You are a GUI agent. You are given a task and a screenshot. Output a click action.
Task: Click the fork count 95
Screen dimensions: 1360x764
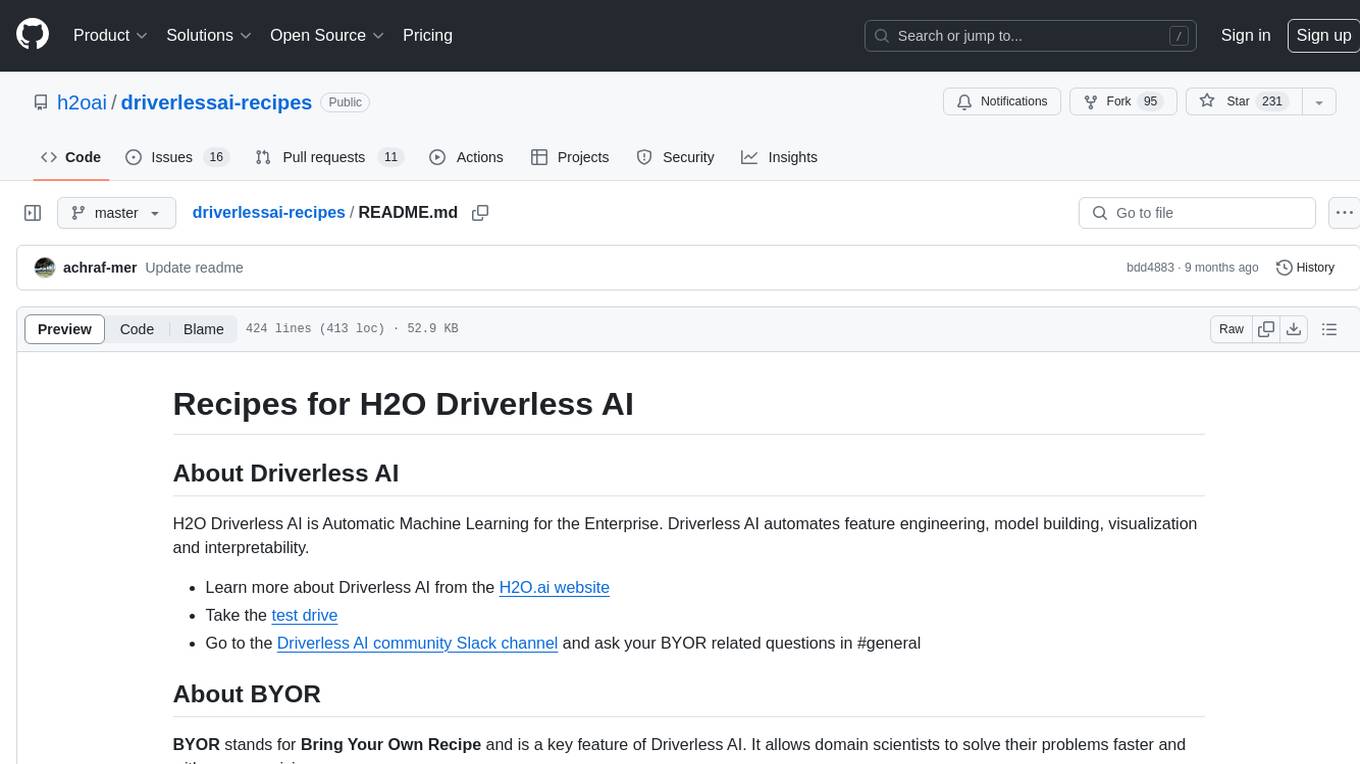coord(1150,102)
